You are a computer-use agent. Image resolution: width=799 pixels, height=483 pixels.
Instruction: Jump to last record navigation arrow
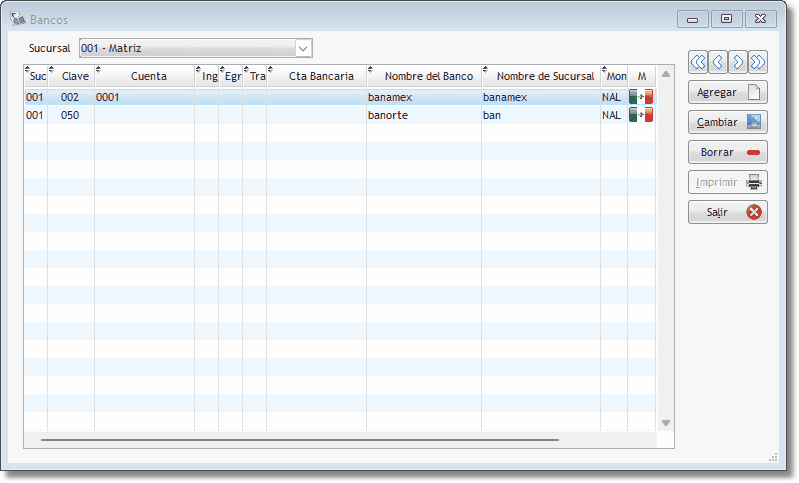(758, 62)
